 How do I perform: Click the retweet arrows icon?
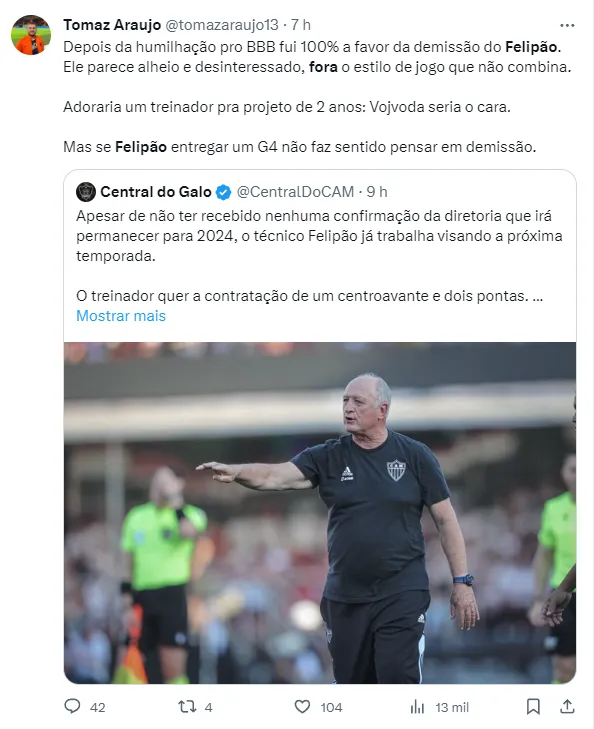pos(187,707)
